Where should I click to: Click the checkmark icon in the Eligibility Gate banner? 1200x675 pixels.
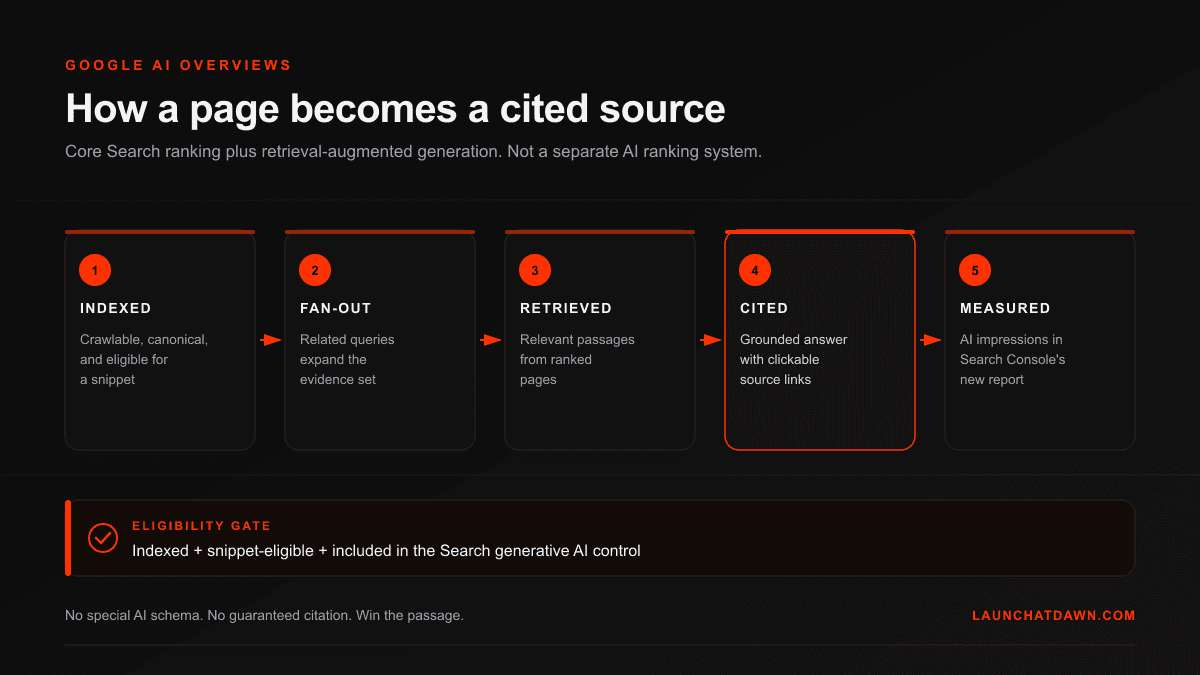(103, 538)
